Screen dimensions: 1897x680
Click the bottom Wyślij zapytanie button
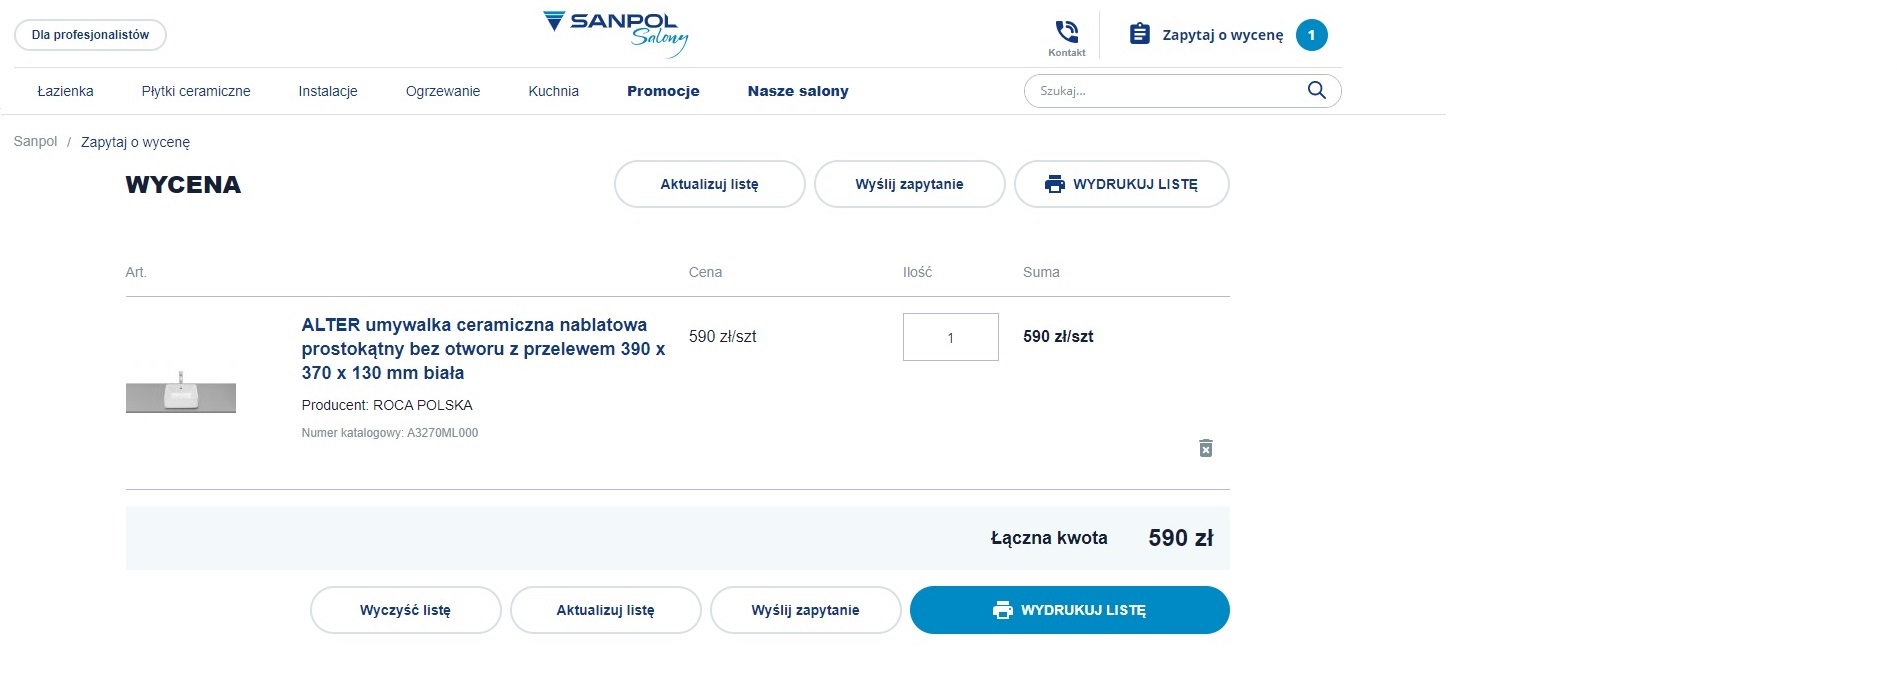click(805, 610)
